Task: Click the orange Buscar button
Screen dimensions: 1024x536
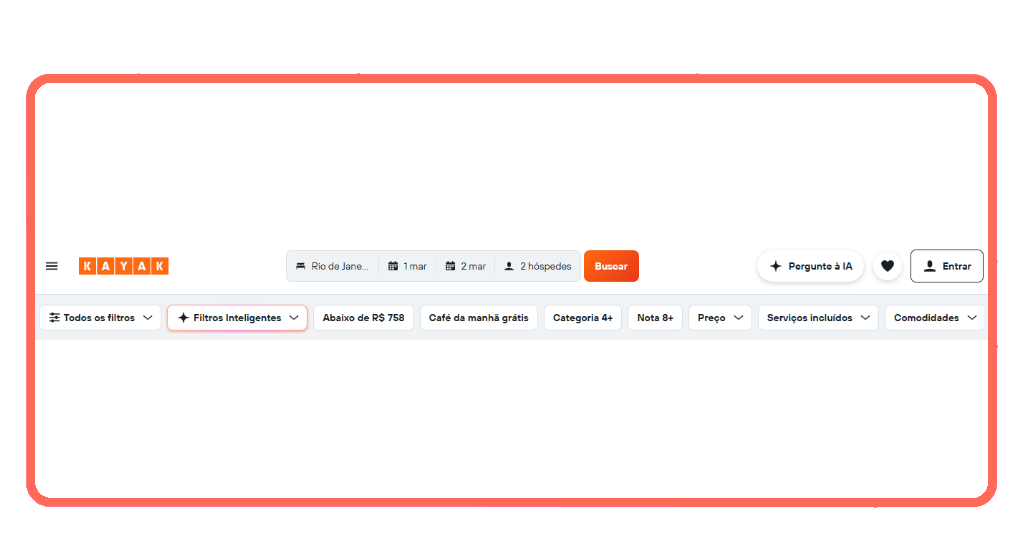Action: click(611, 266)
